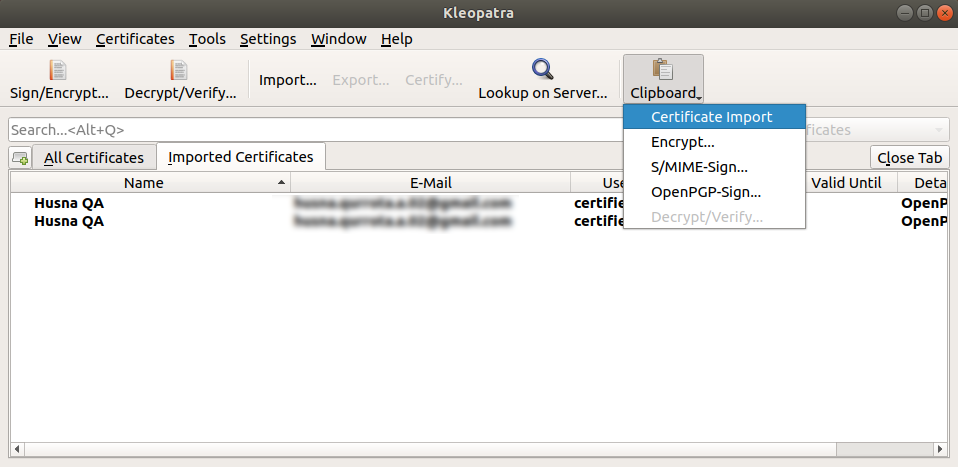
Task: Open the View menu
Action: [65, 39]
